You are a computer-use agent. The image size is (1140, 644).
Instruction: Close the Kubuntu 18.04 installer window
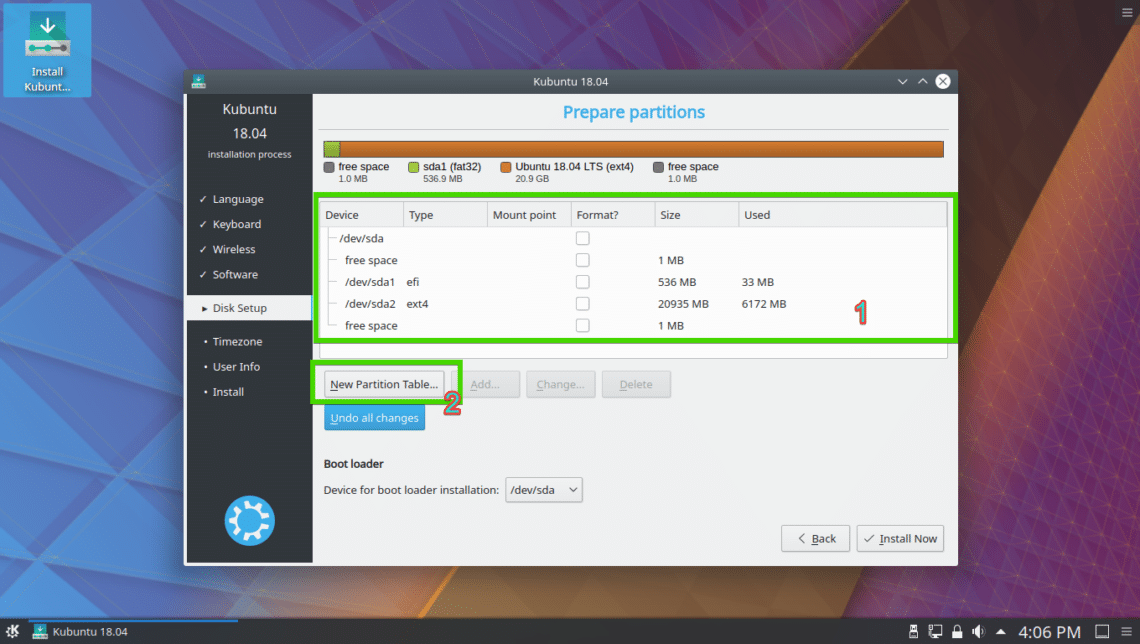pos(943,81)
